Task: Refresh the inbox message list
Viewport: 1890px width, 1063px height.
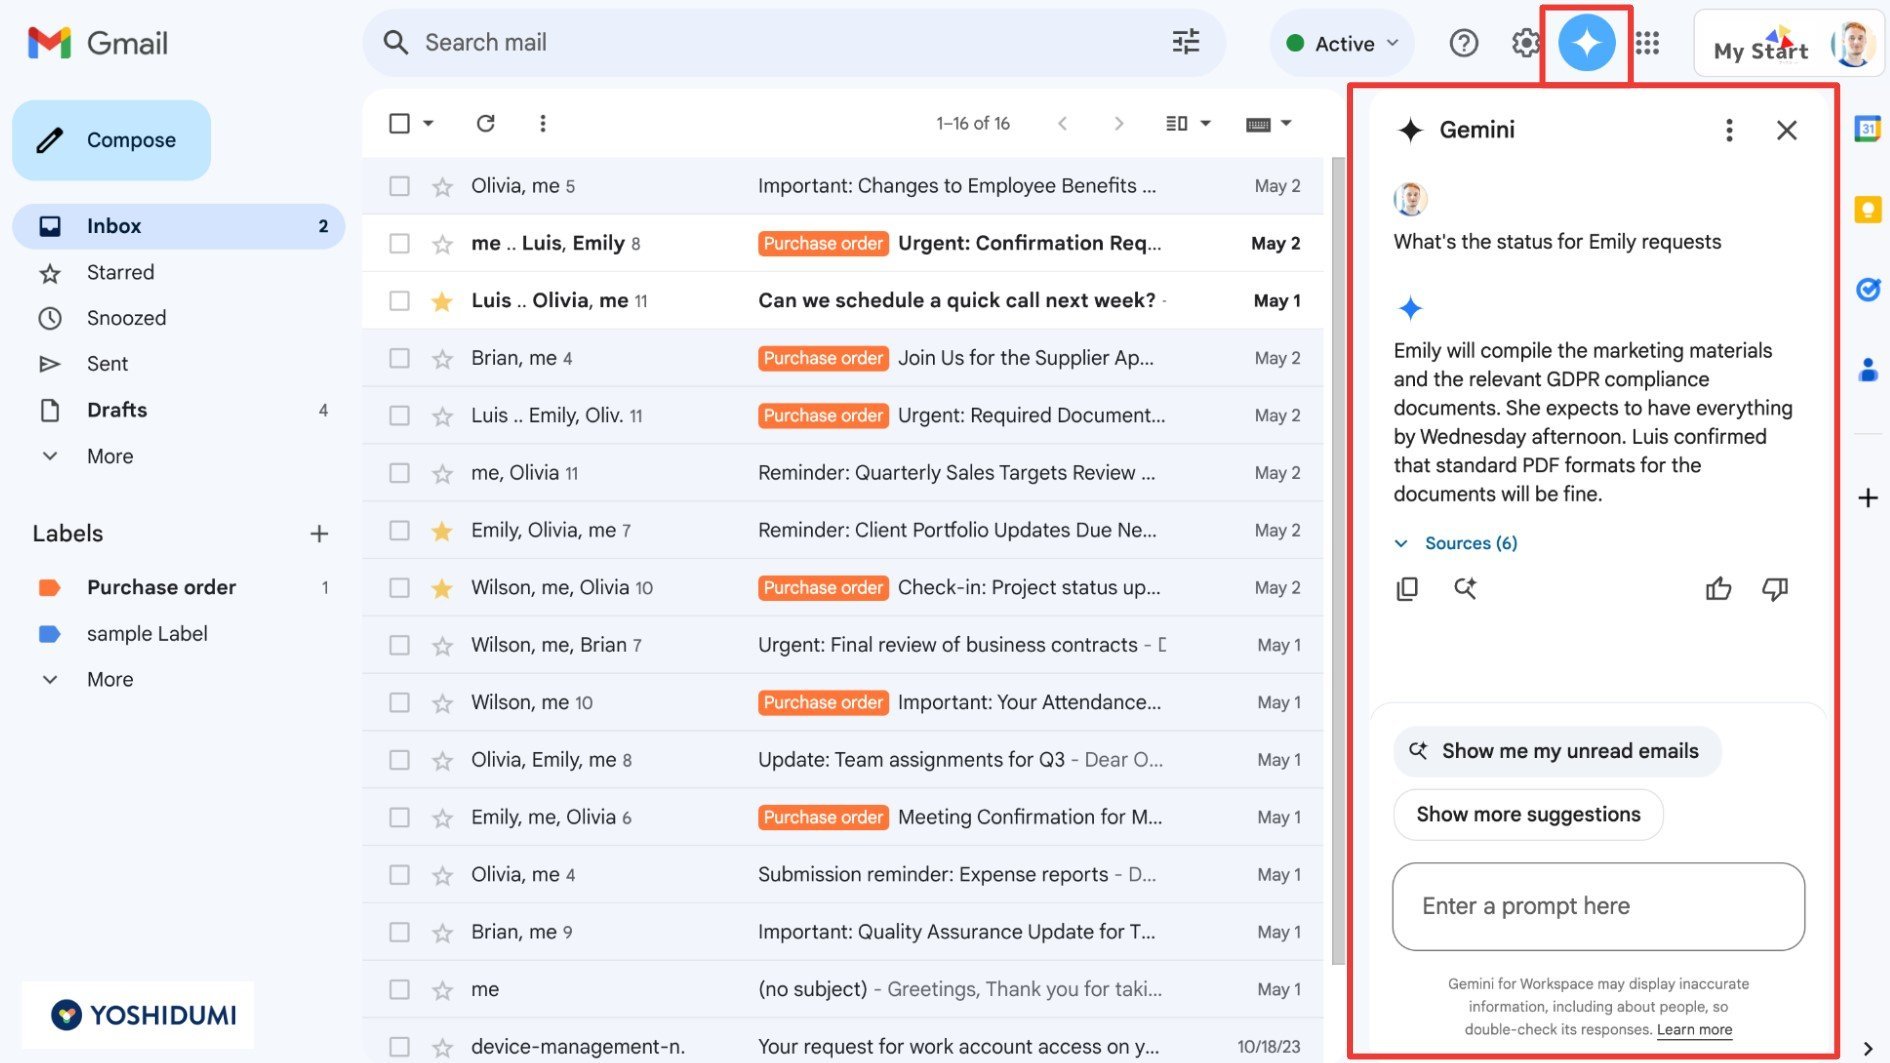Action: (485, 123)
